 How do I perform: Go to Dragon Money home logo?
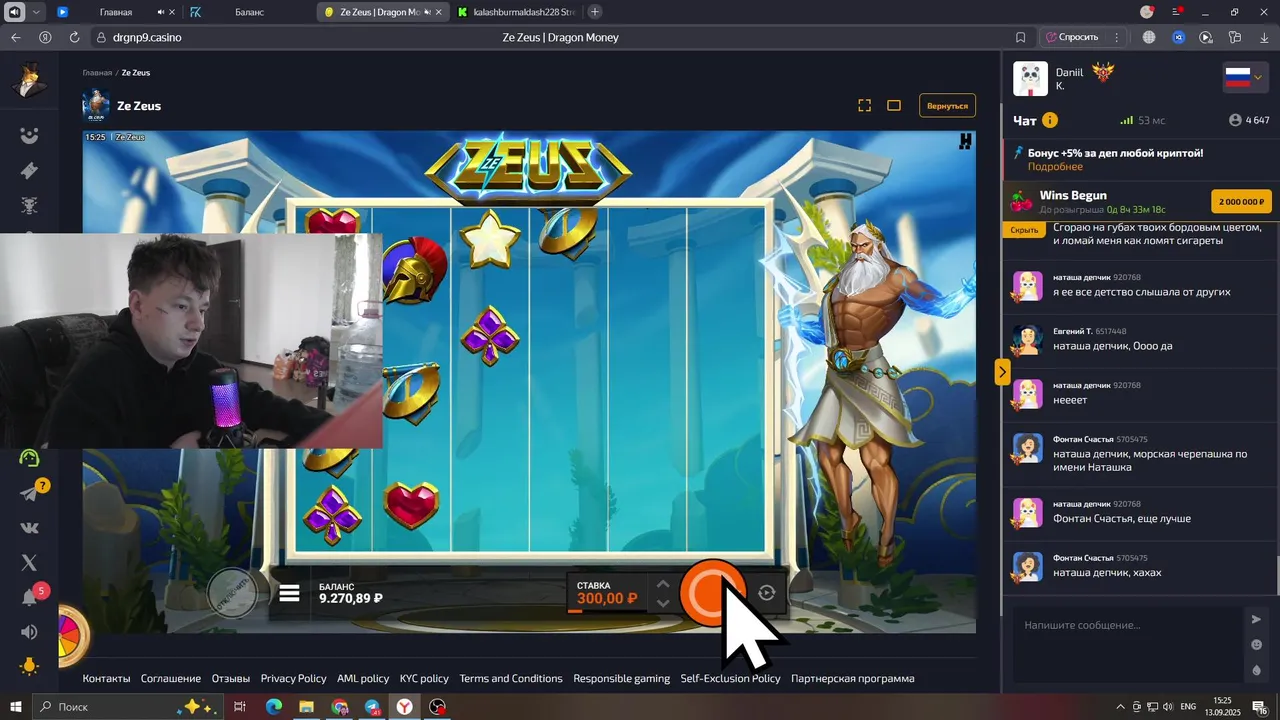[x=29, y=80]
